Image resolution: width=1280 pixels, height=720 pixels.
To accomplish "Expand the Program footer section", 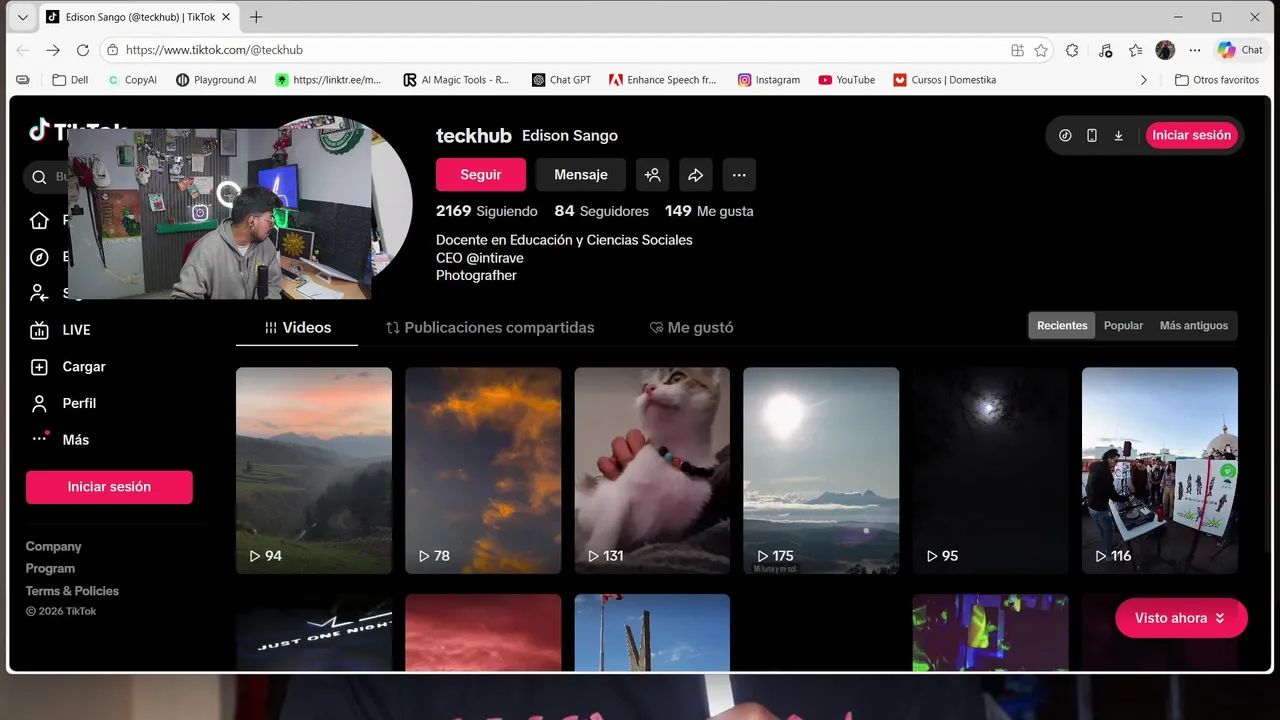I will [x=50, y=568].
